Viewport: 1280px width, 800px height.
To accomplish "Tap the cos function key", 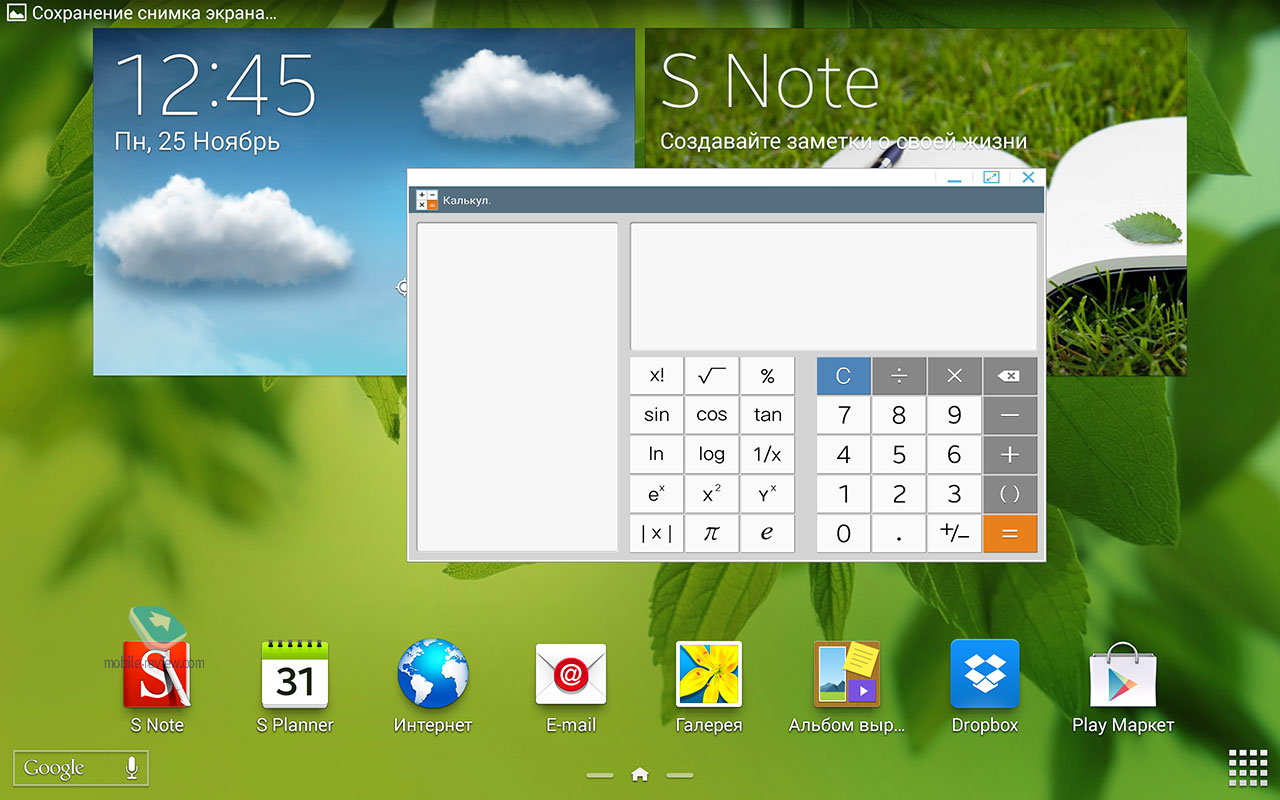I will [x=712, y=415].
